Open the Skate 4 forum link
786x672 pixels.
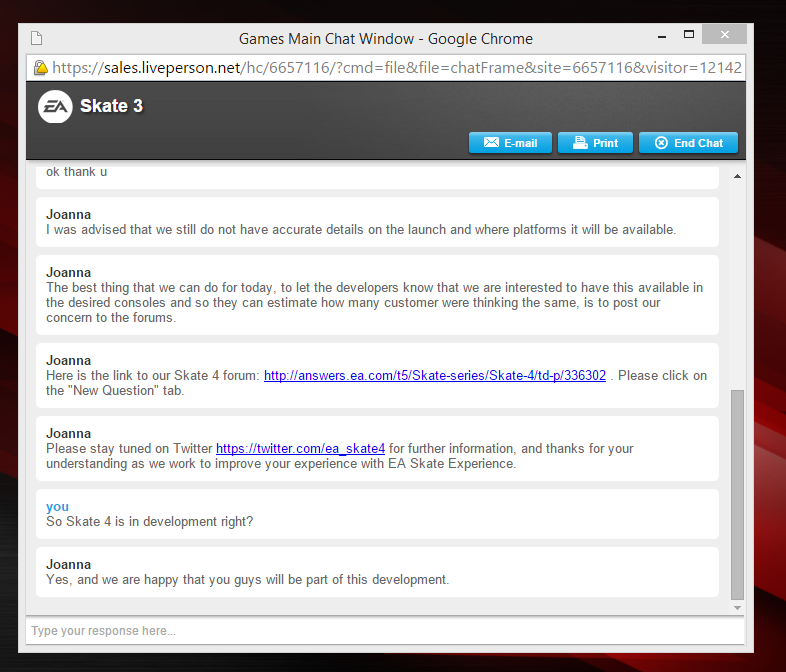tap(435, 375)
